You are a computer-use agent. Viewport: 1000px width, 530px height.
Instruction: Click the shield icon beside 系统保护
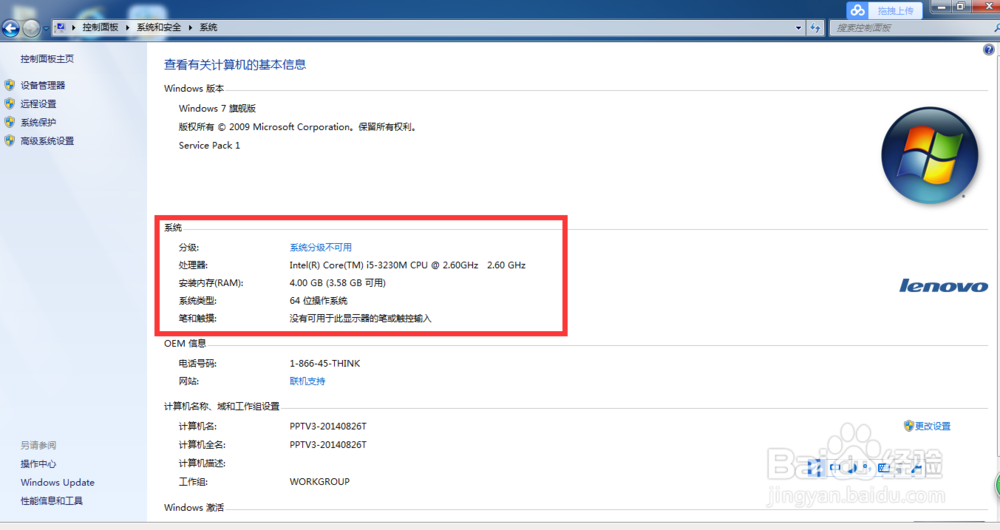click(10, 122)
